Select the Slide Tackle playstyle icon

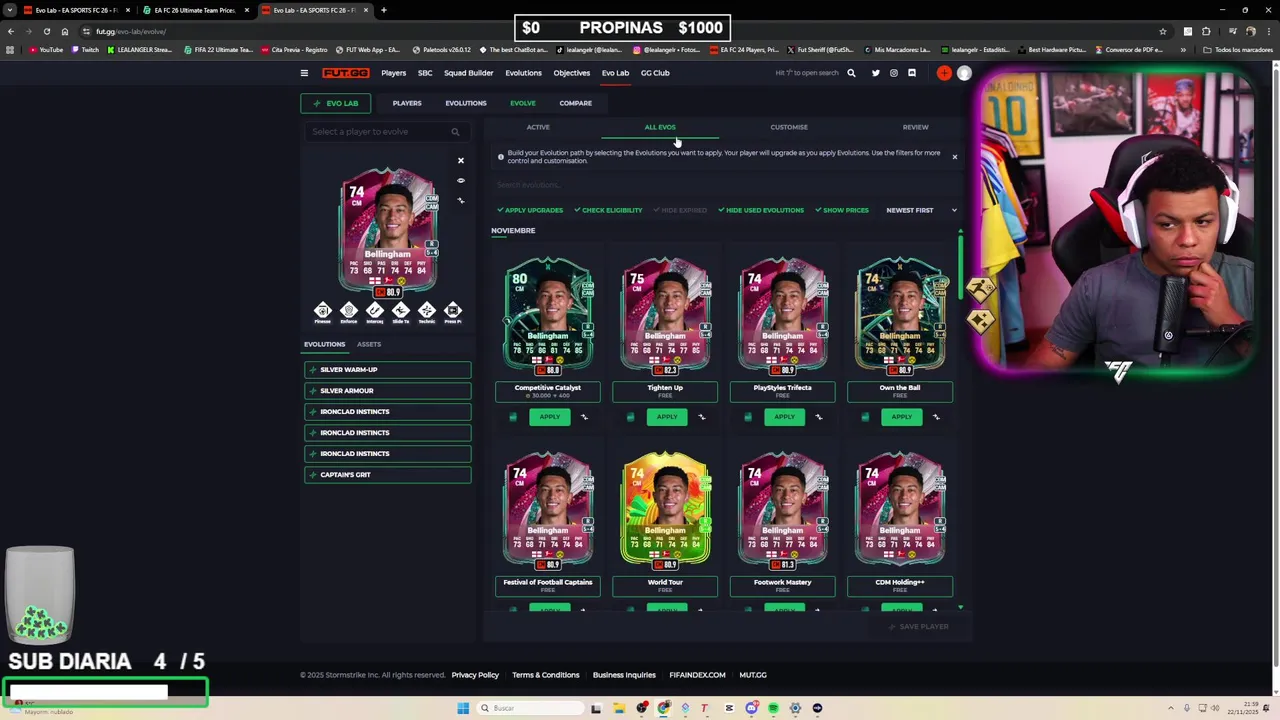coord(400,311)
